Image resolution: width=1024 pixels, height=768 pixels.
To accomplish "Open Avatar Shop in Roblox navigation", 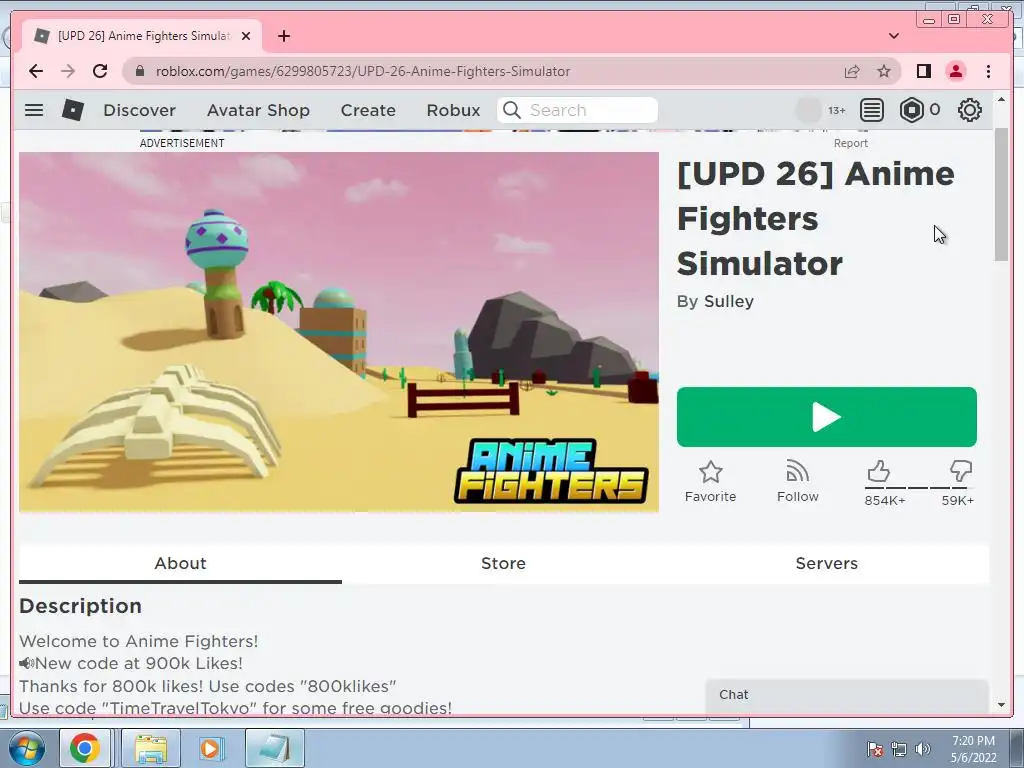I will pyautogui.click(x=258, y=110).
